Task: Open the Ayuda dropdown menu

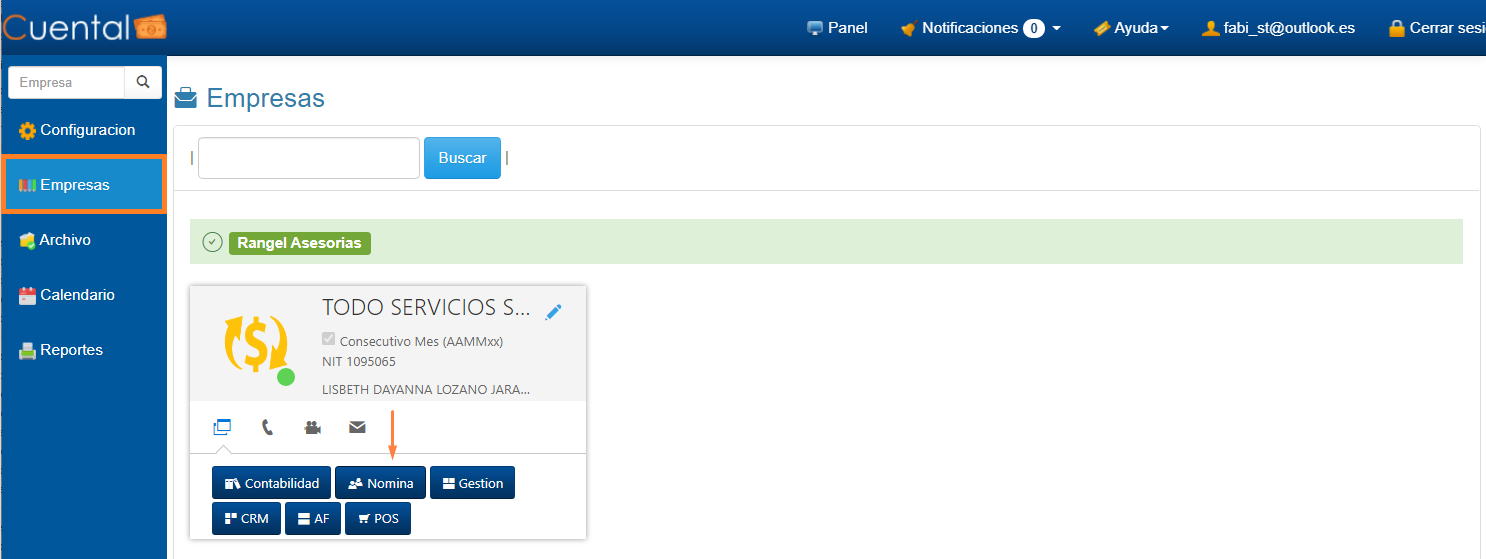Action: [x=1131, y=28]
